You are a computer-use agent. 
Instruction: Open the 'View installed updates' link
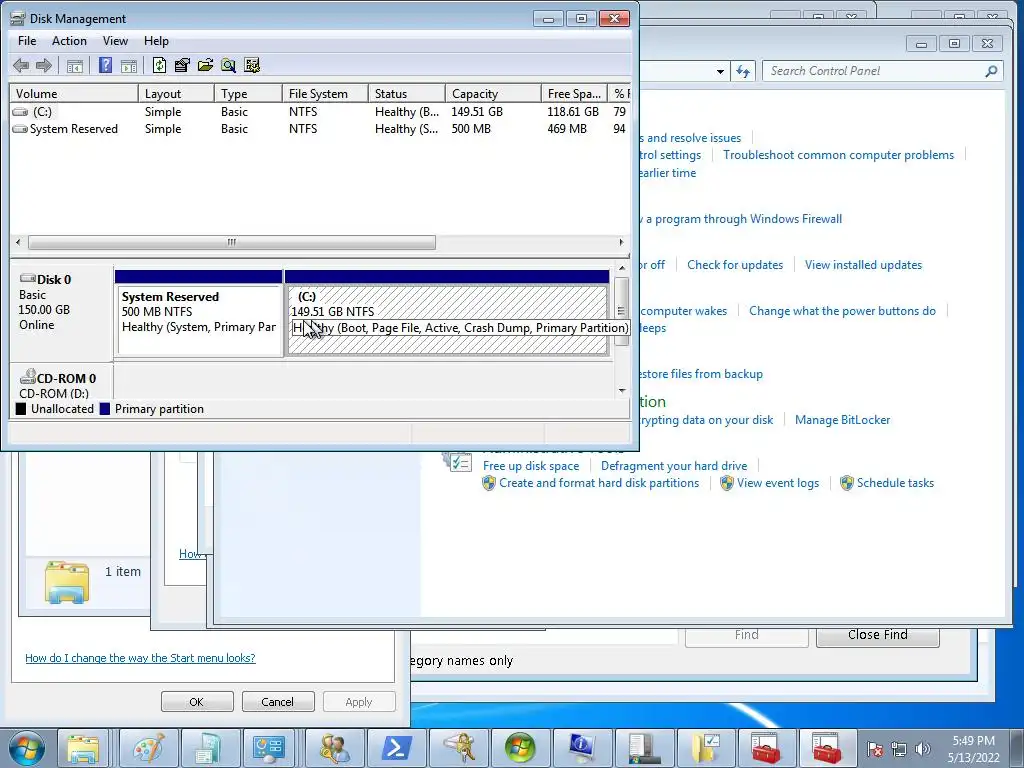tap(863, 264)
